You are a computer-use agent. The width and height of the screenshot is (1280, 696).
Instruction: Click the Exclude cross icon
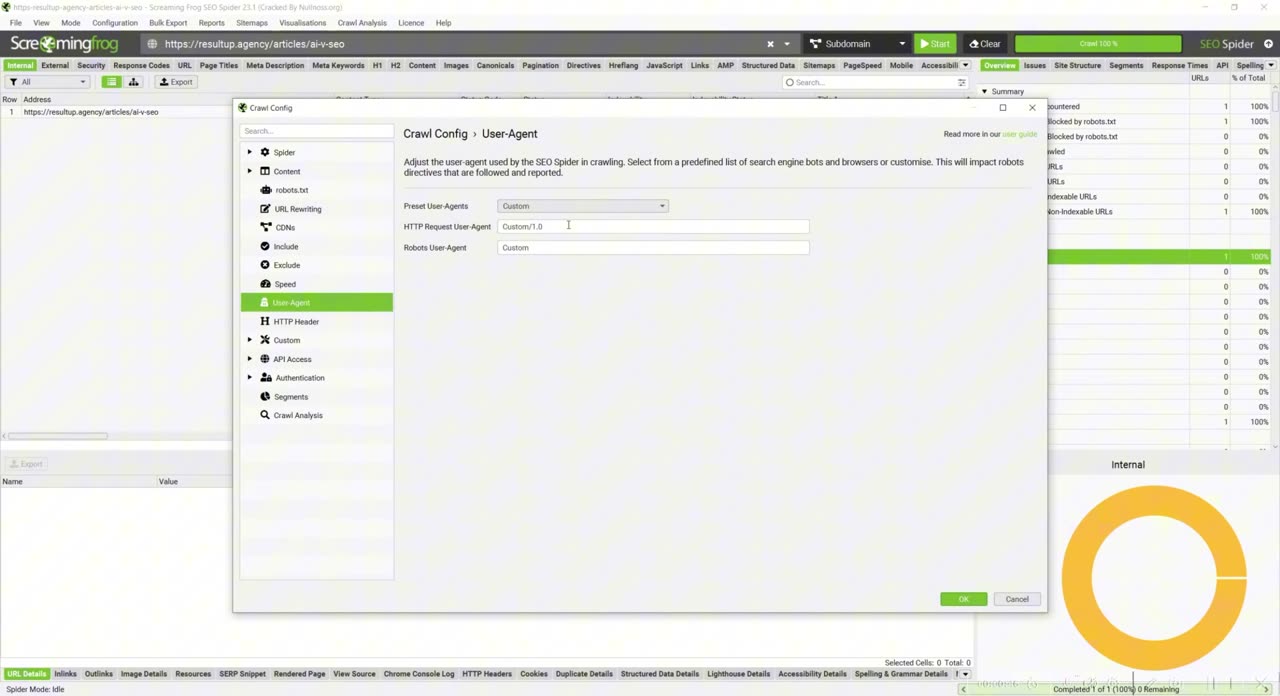[x=265, y=265]
